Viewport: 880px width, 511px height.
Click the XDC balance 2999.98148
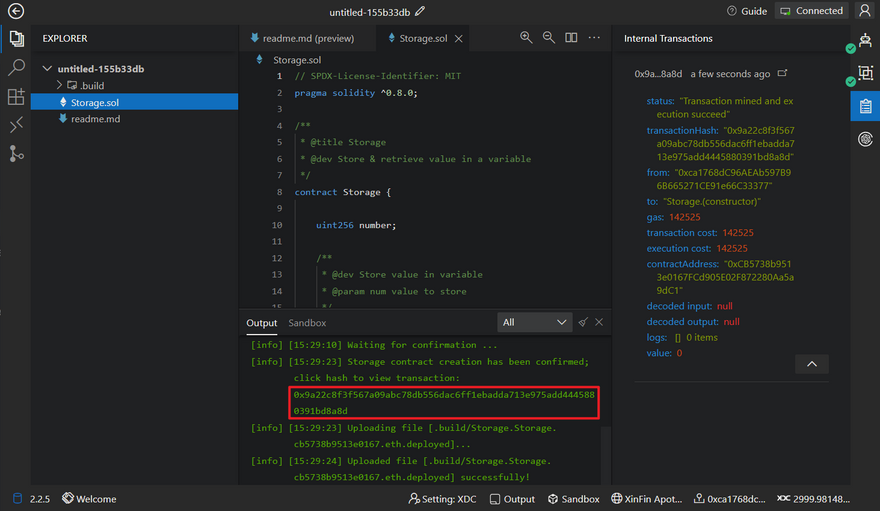coord(813,499)
